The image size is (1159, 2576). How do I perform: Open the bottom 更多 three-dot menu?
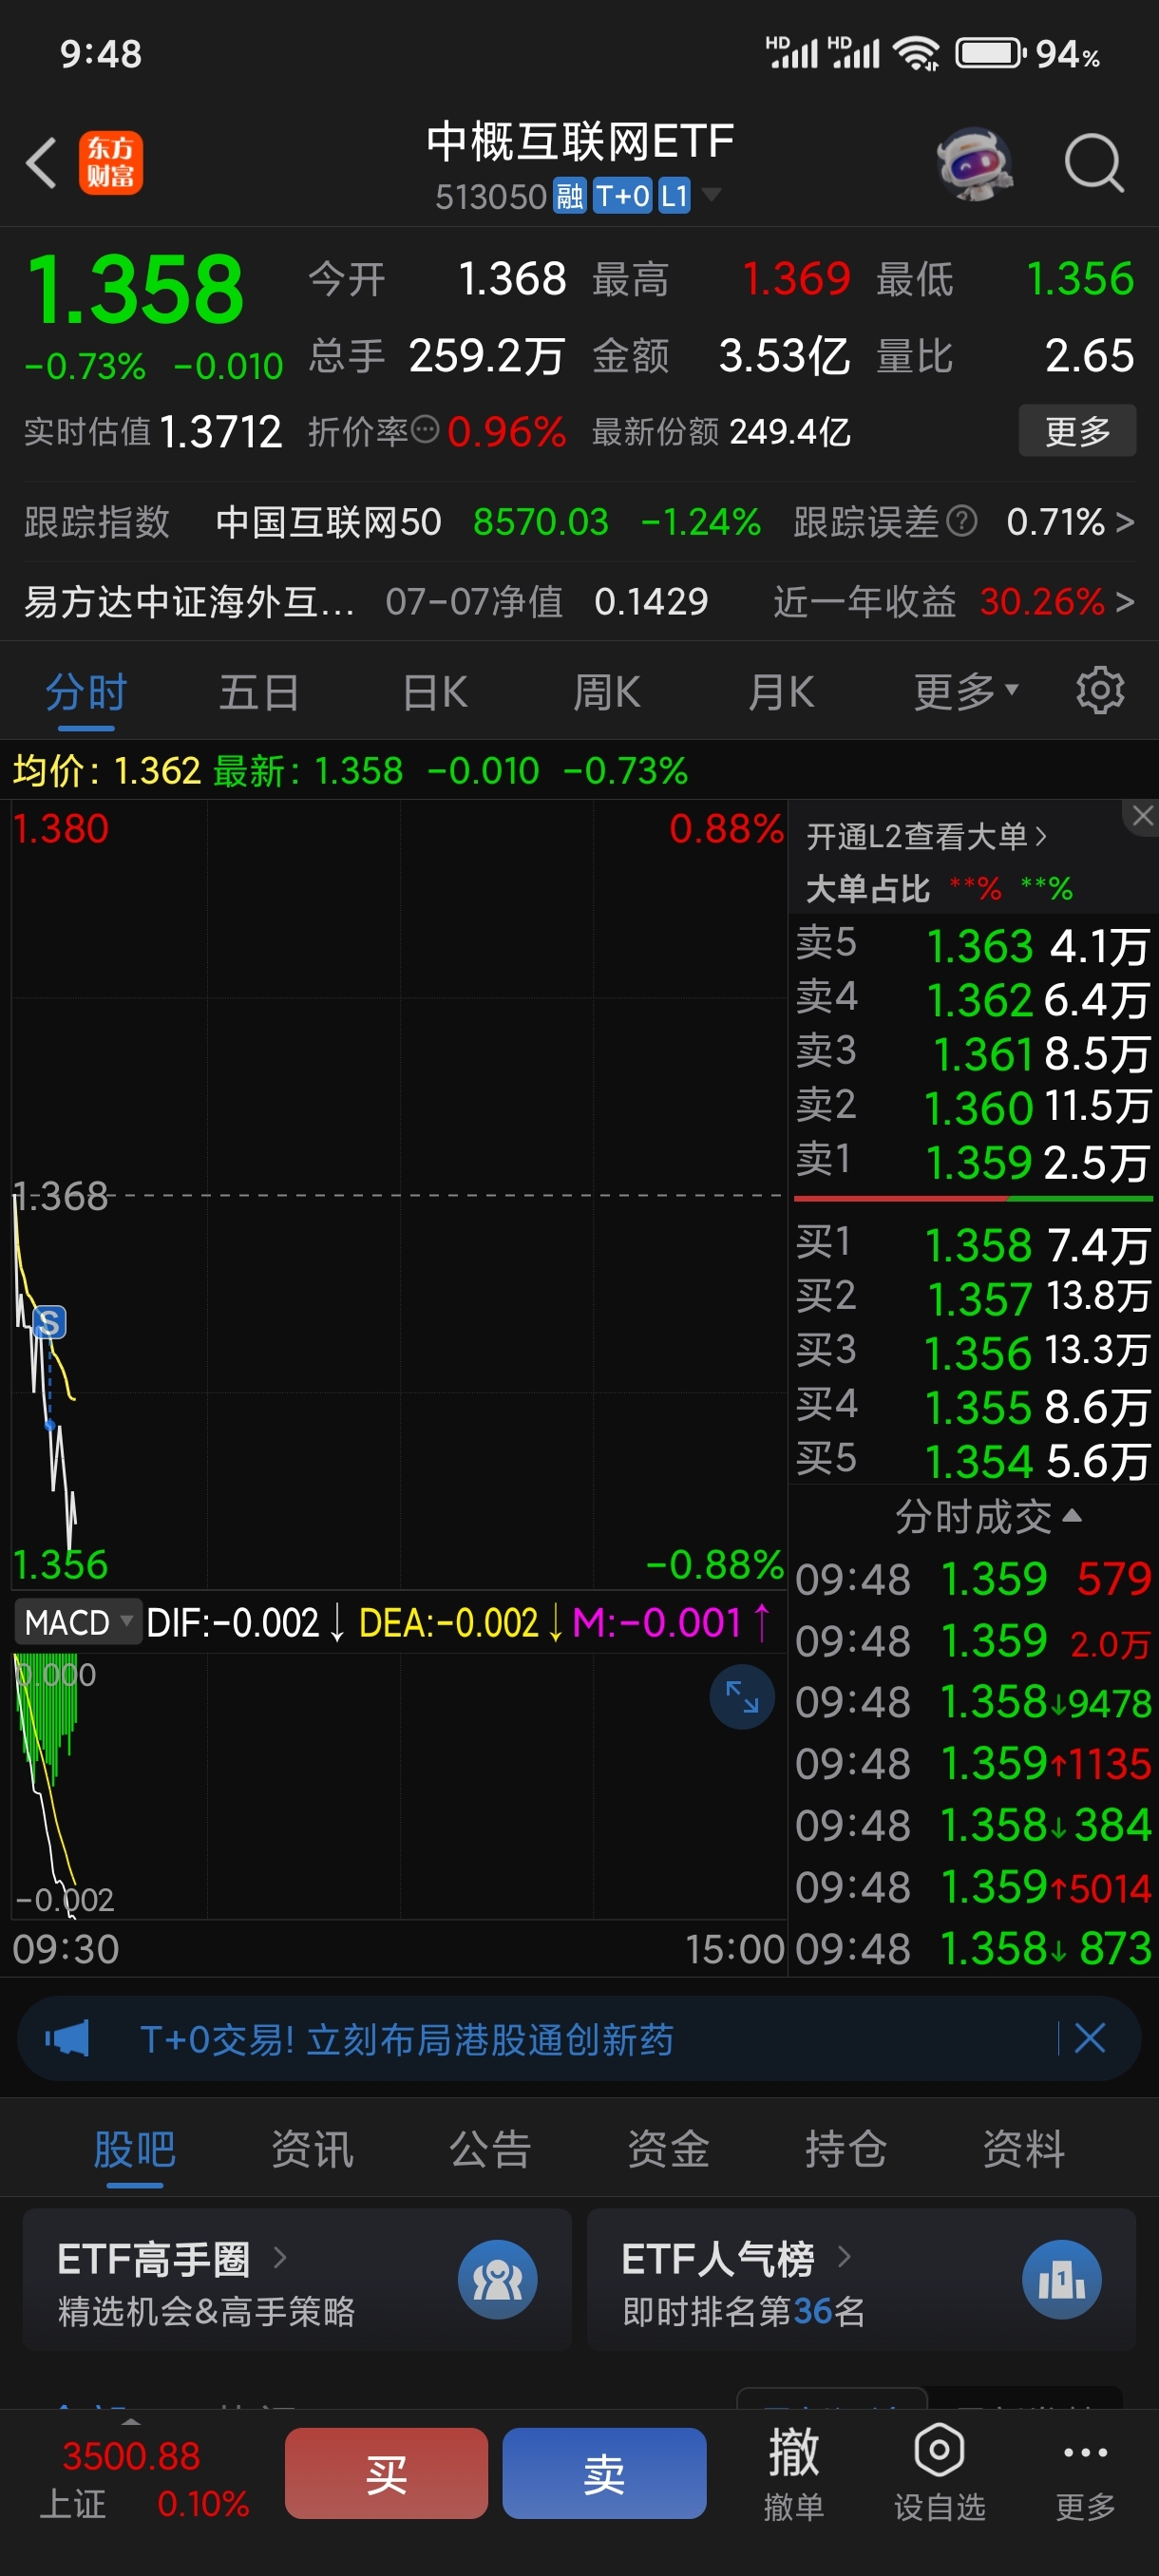pos(1085,2475)
